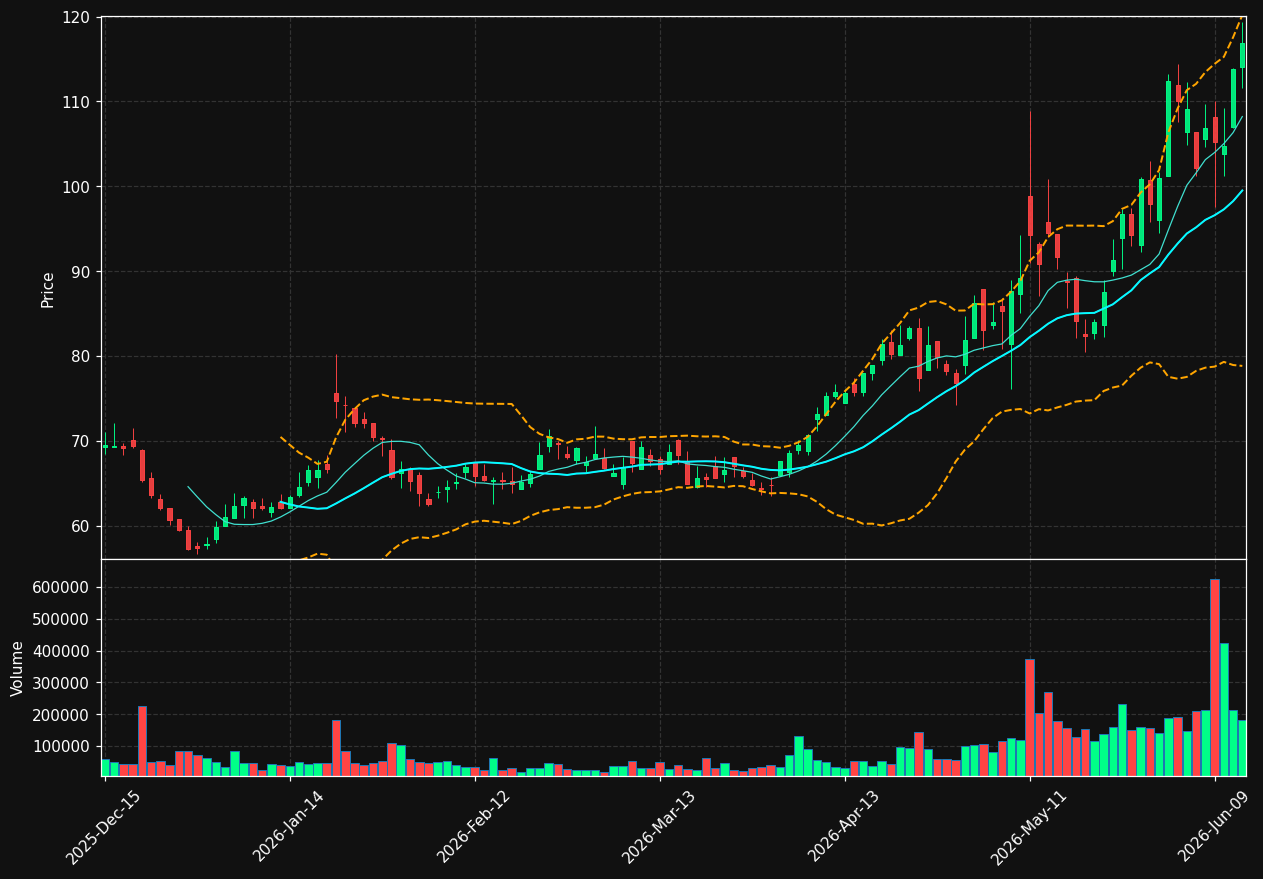
Task: Click the 300000 volume tick label
Action: [x=62, y=683]
